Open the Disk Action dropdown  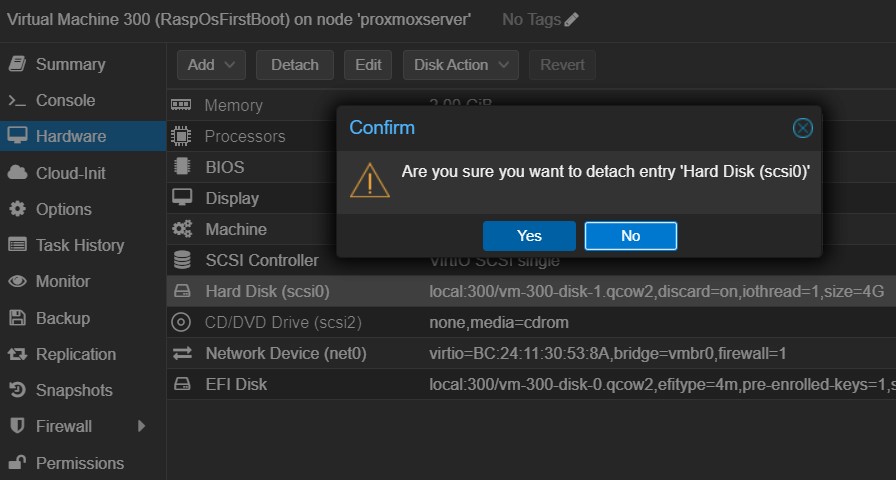(x=461, y=65)
